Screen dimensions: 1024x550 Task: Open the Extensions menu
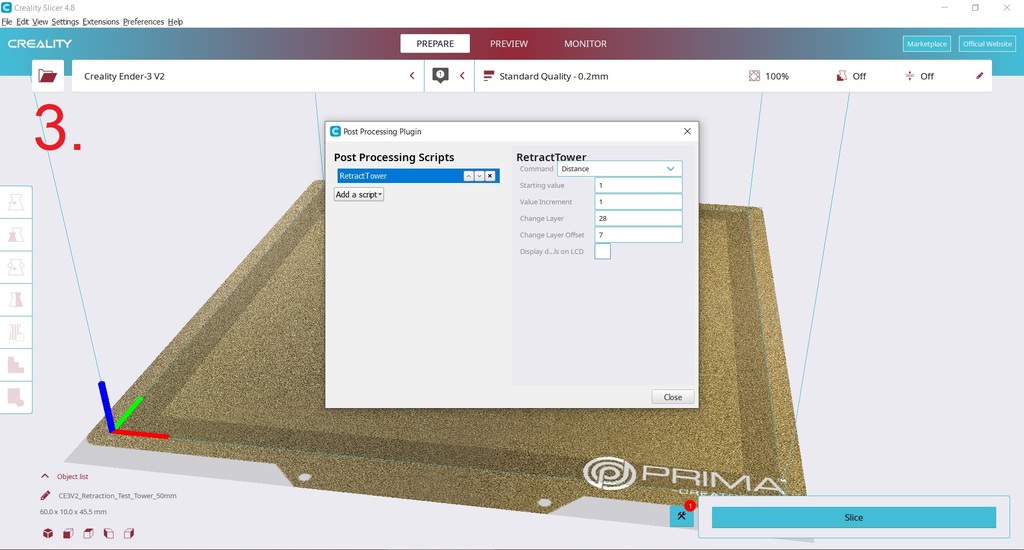pyautogui.click(x=100, y=22)
